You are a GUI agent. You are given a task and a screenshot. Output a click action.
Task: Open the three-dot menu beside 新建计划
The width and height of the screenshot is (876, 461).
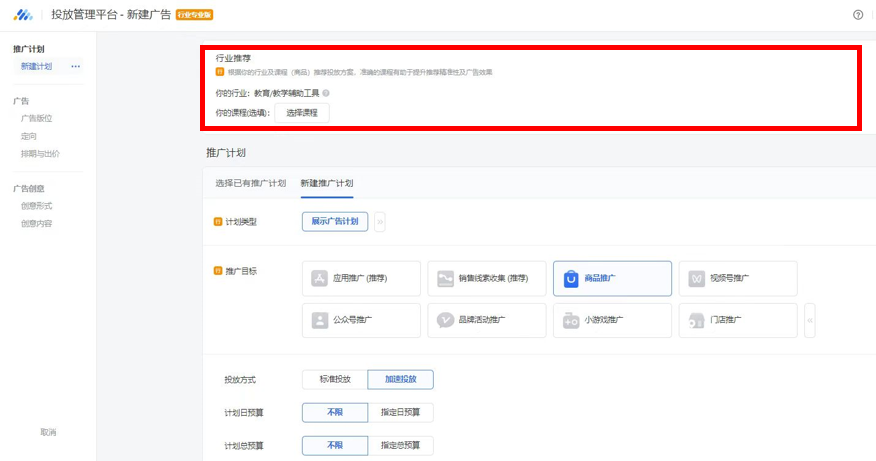click(x=75, y=66)
